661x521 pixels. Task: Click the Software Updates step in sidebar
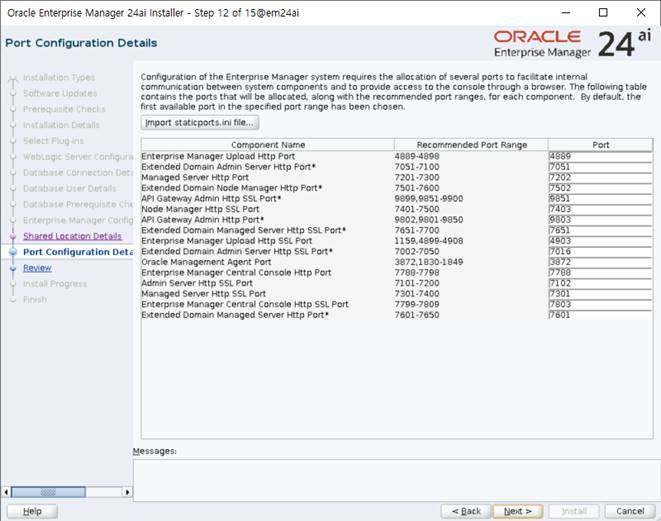click(60, 93)
